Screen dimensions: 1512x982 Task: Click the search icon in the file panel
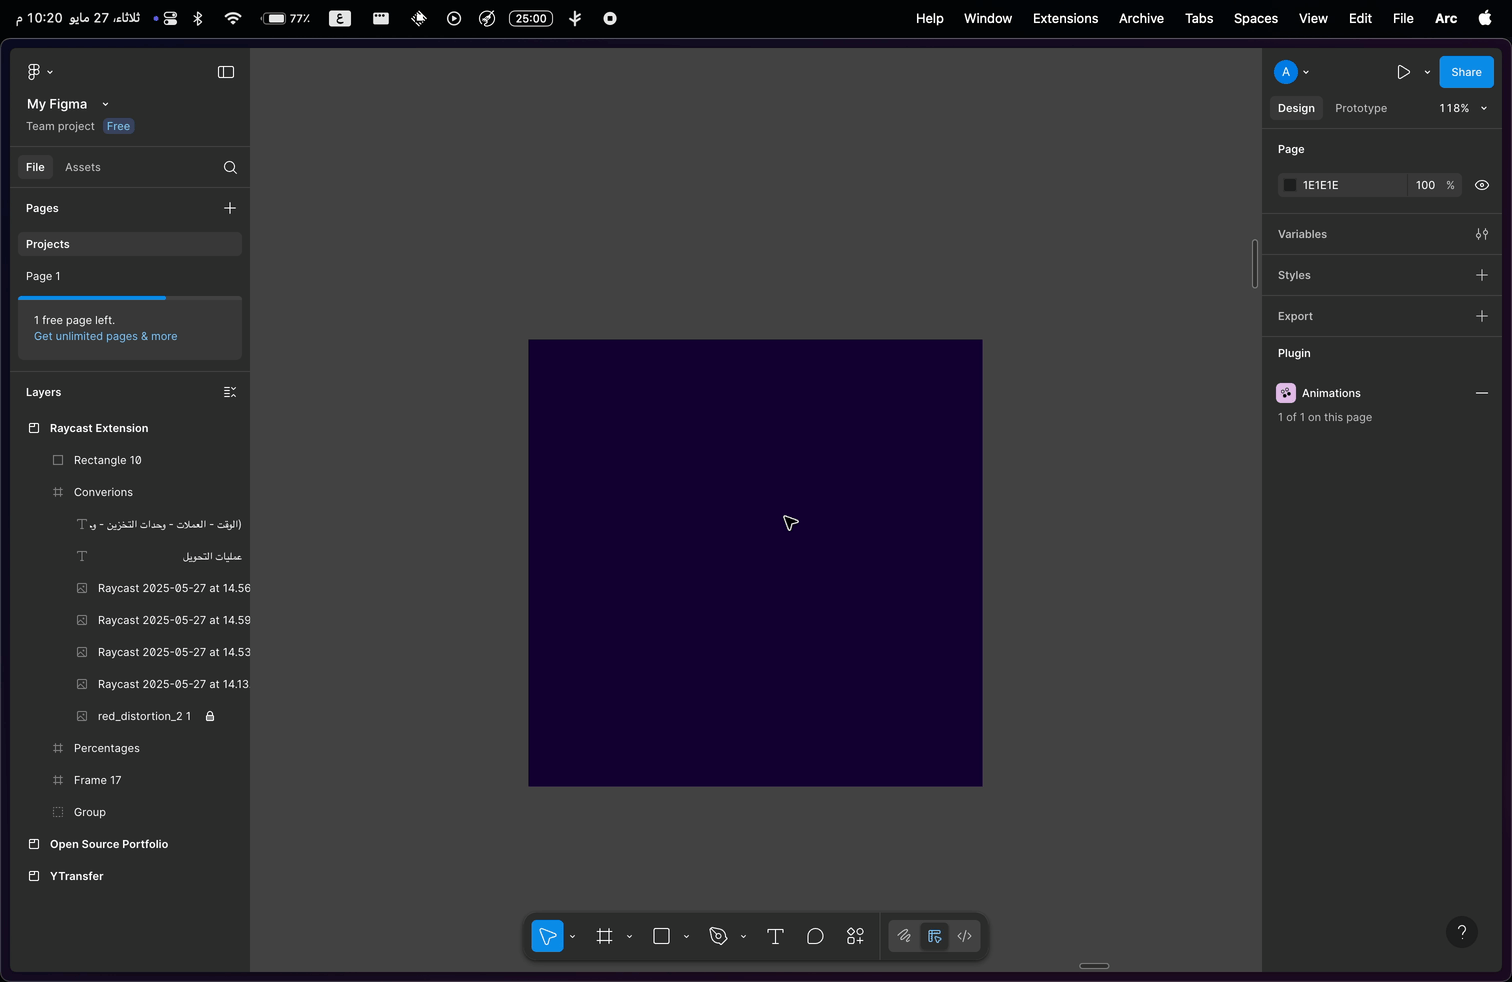pyautogui.click(x=230, y=167)
